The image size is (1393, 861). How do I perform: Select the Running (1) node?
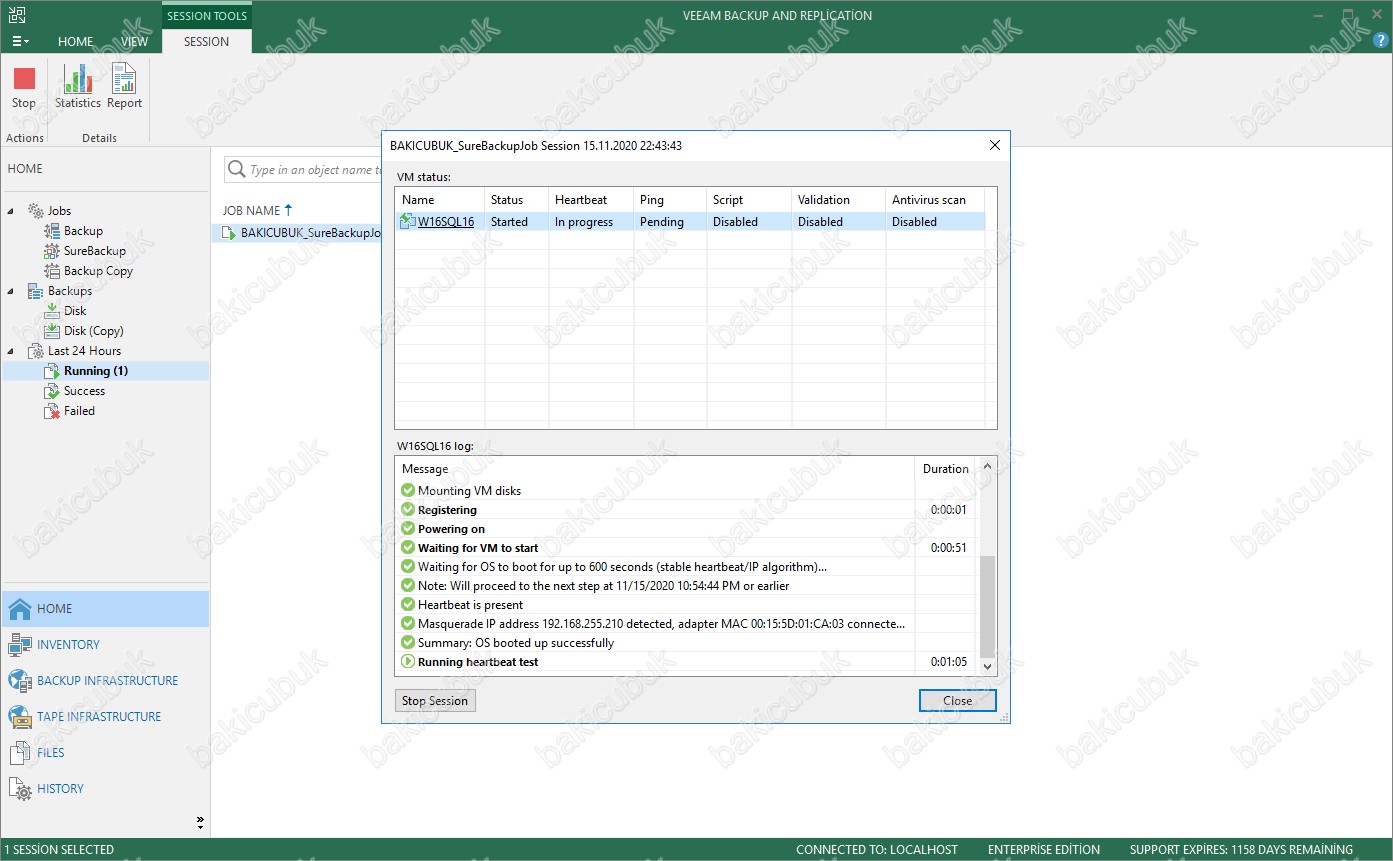[x=95, y=371]
